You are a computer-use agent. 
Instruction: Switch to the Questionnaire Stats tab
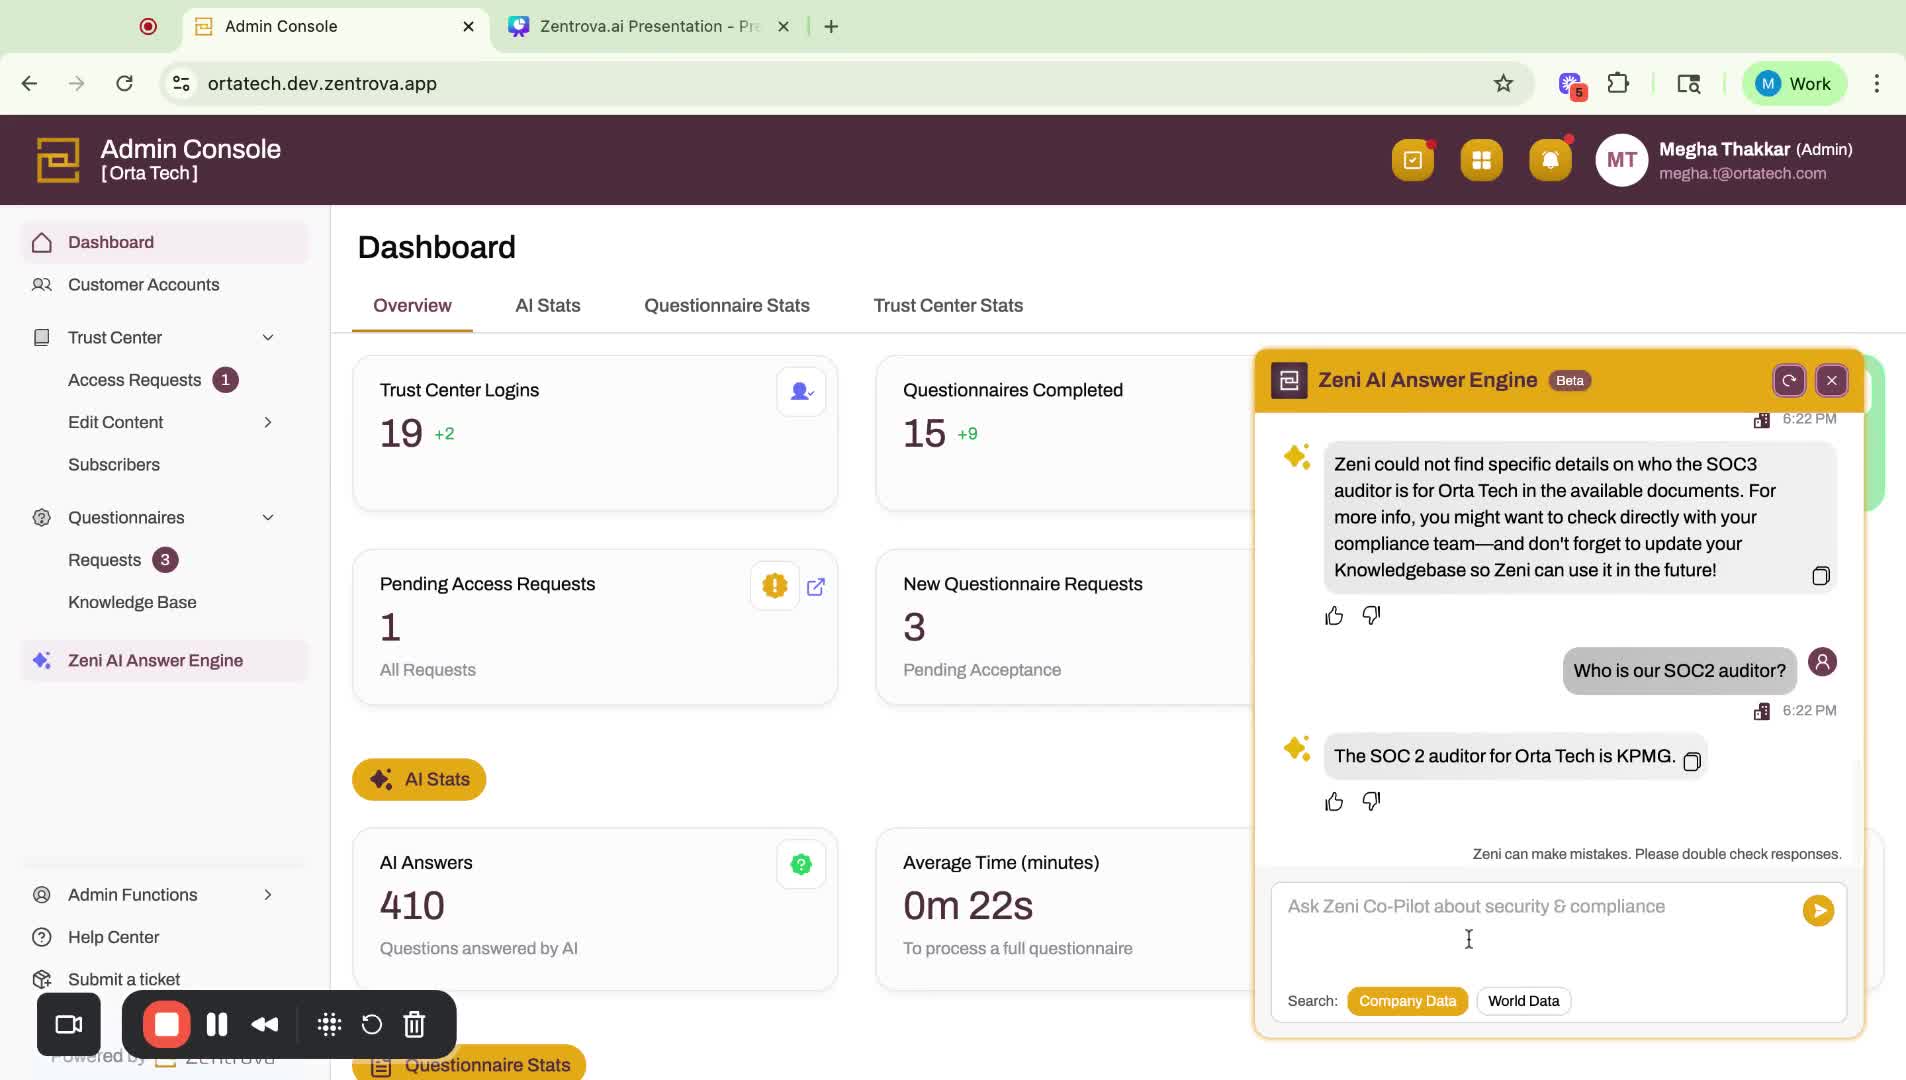pyautogui.click(x=727, y=306)
